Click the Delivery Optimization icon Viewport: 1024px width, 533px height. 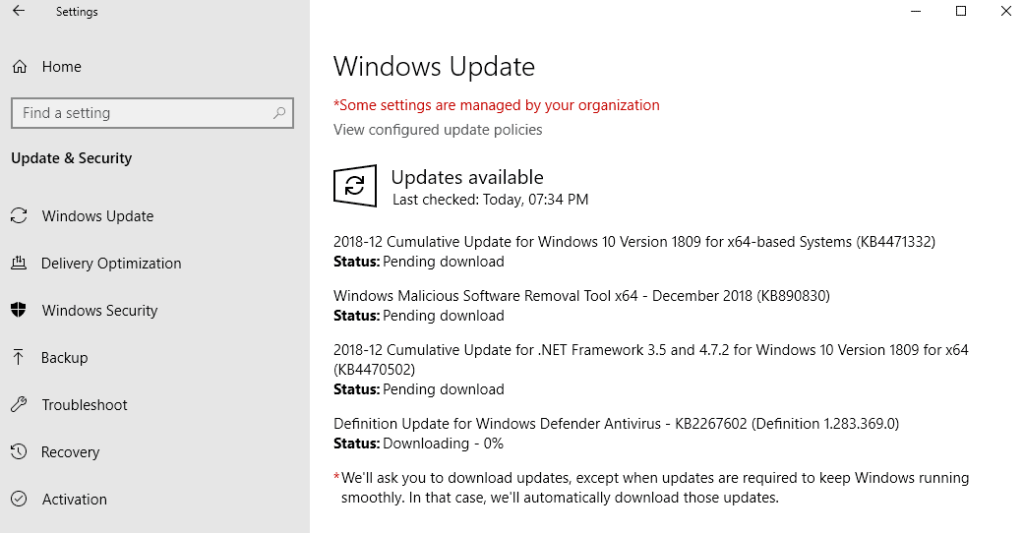click(19, 263)
